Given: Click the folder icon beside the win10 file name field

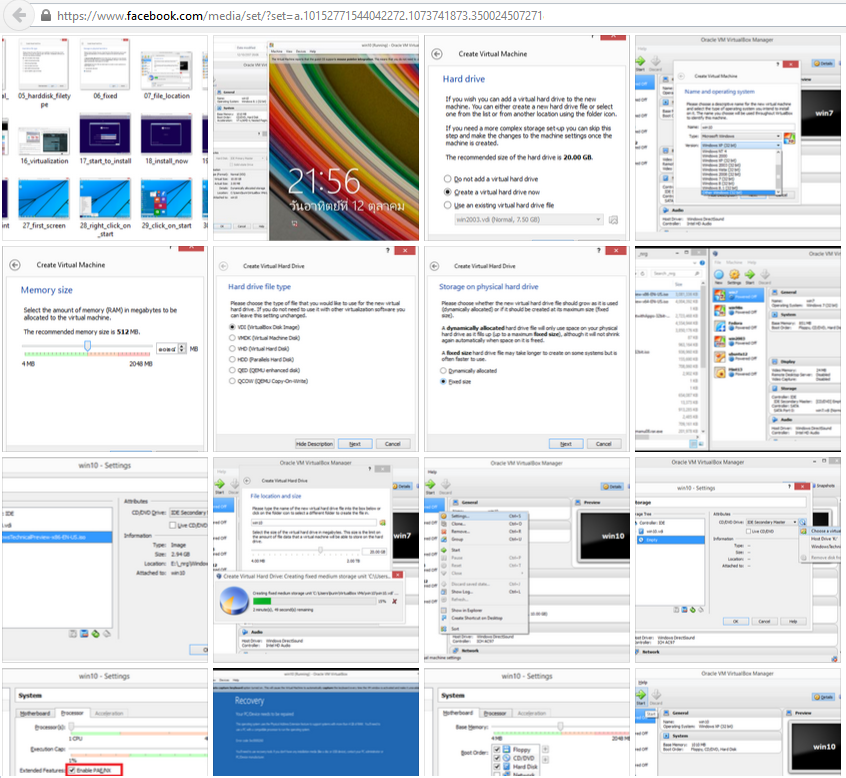Looking at the screenshot, I should (x=383, y=523).
